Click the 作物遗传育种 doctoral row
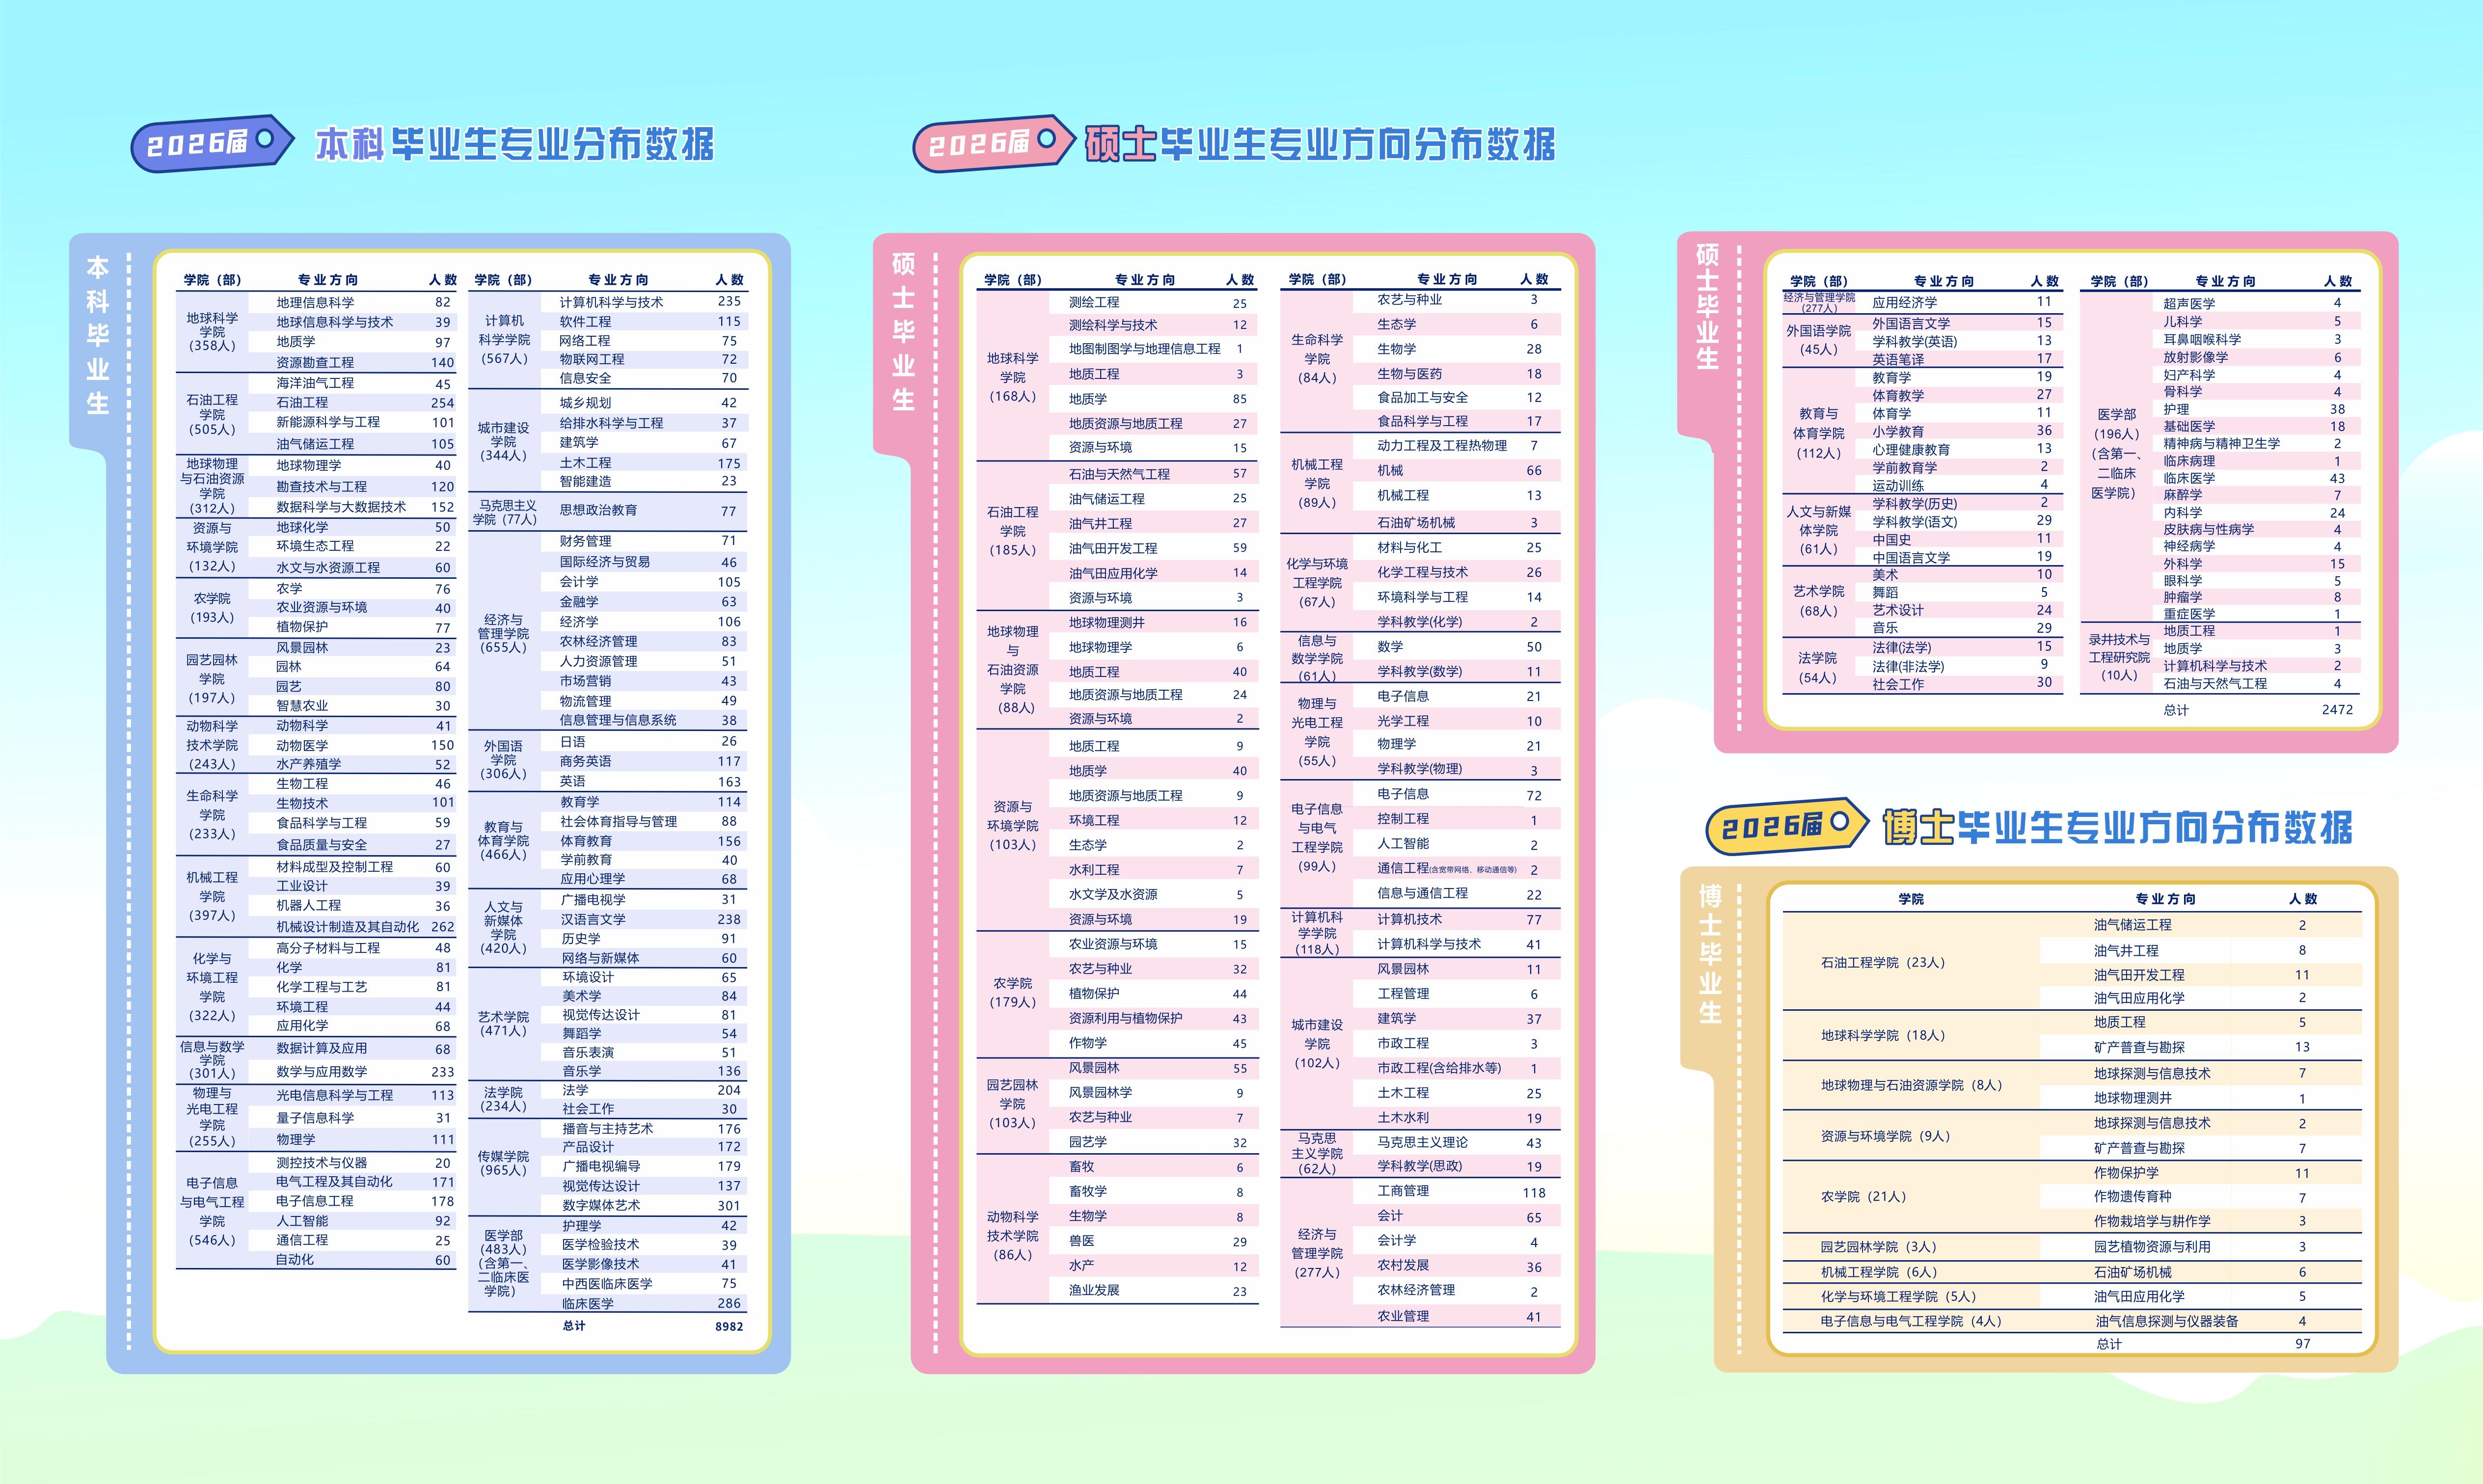This screenshot has width=2483, height=1484. coord(2200,1197)
